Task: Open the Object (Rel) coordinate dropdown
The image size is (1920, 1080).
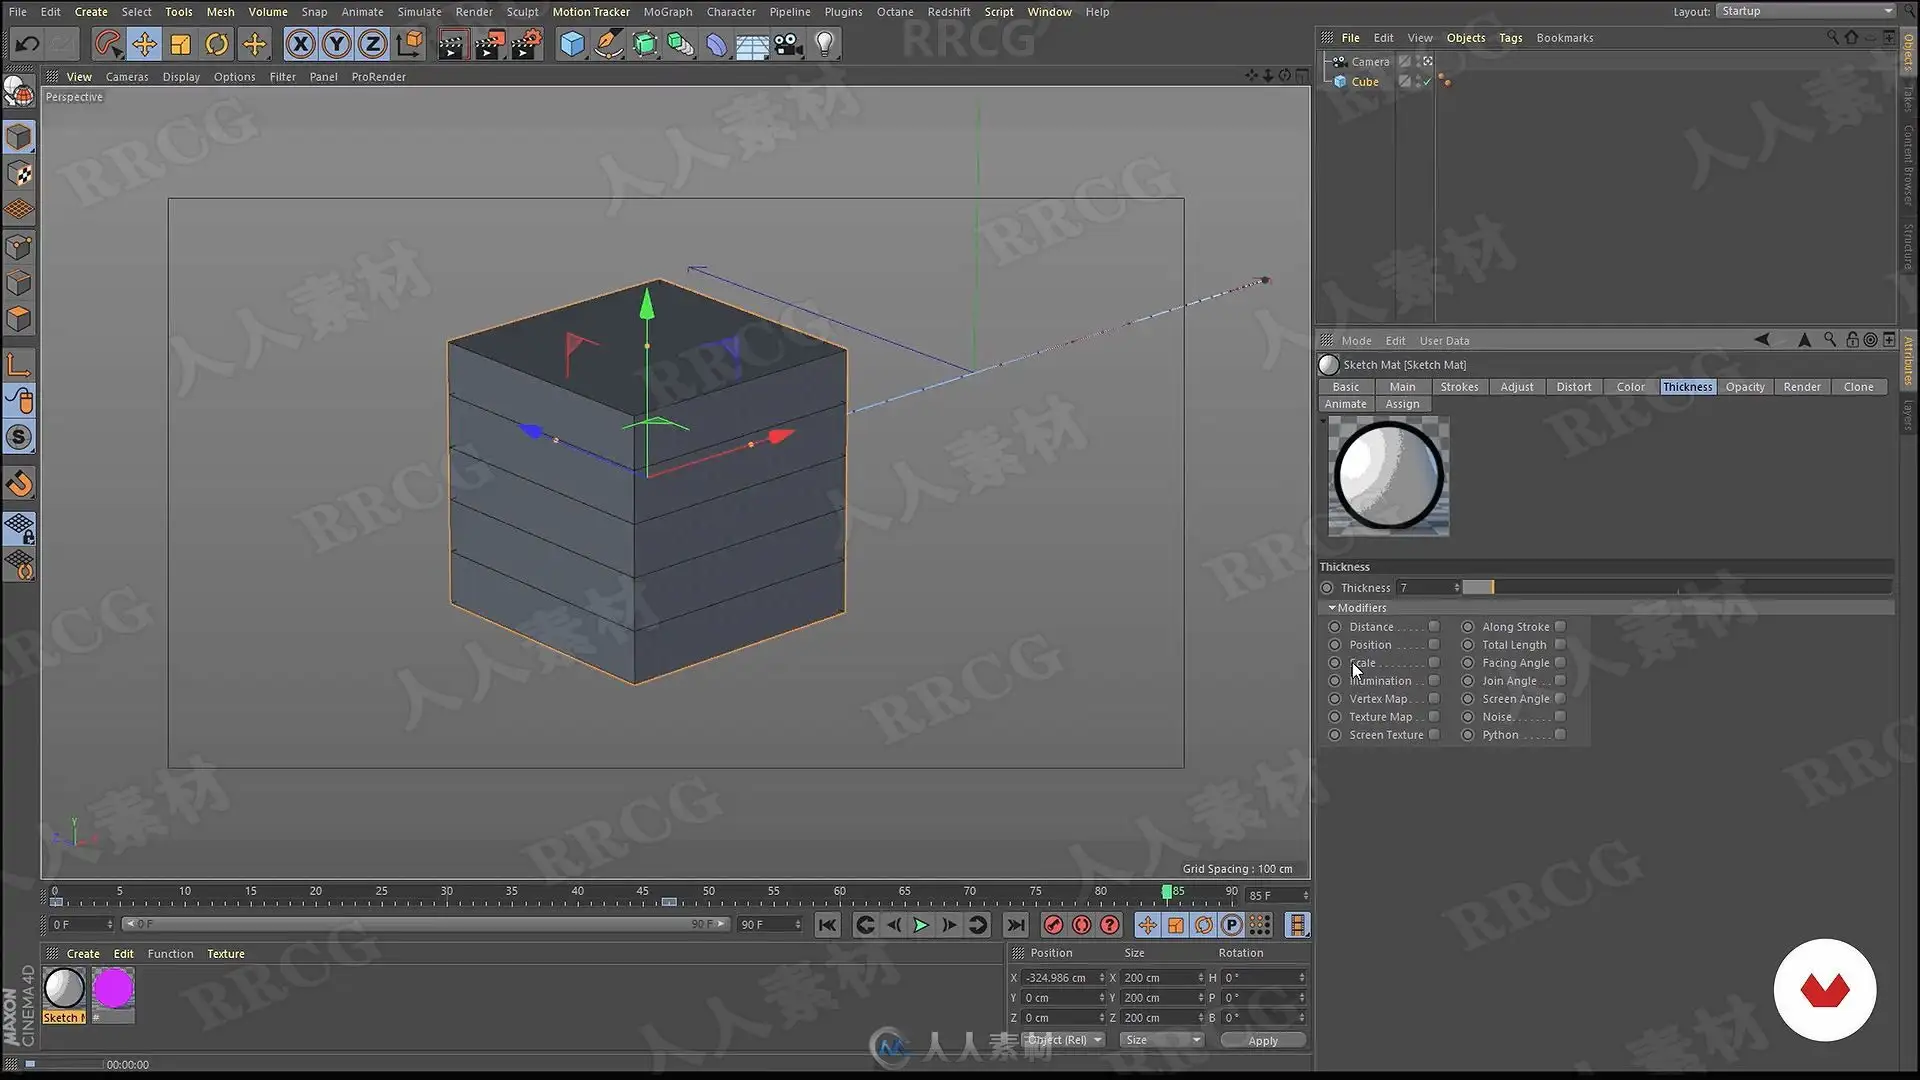Action: 1064,1040
